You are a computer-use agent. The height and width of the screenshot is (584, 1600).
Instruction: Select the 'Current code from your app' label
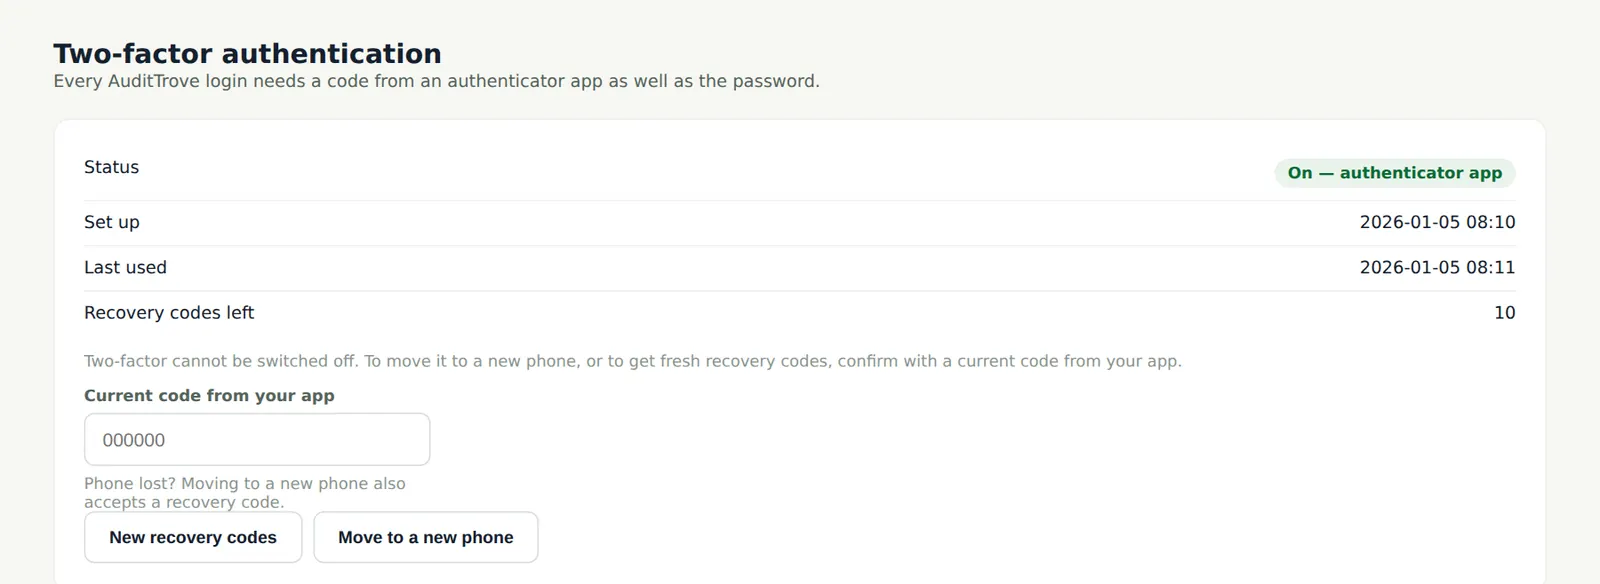tap(209, 395)
